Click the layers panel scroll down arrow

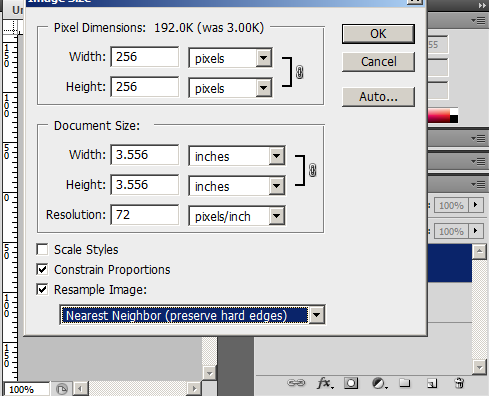[479, 367]
